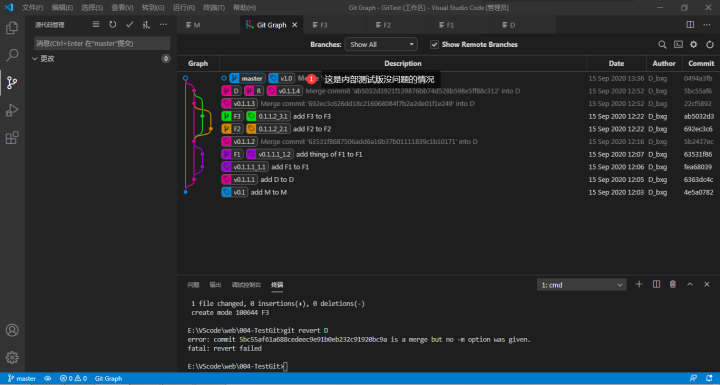This screenshot has height=385, width=720.
Task: Open Git Graph from source control toolbar
Action: click(x=146, y=25)
